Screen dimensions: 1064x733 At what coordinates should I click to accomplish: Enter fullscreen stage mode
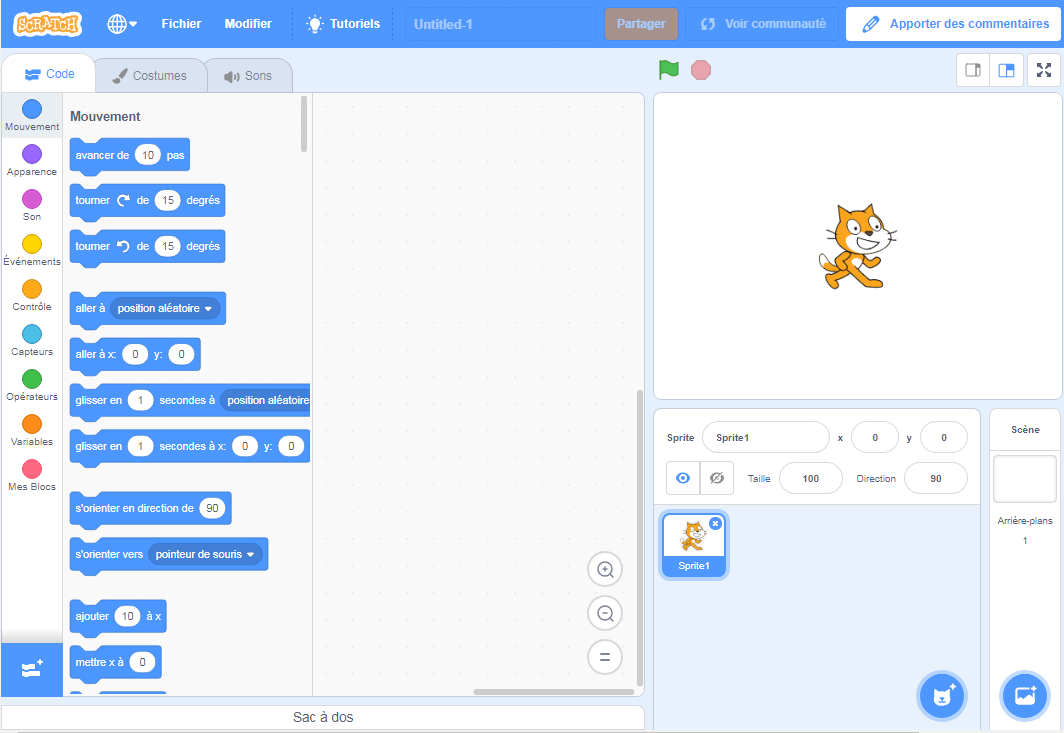(1043, 70)
